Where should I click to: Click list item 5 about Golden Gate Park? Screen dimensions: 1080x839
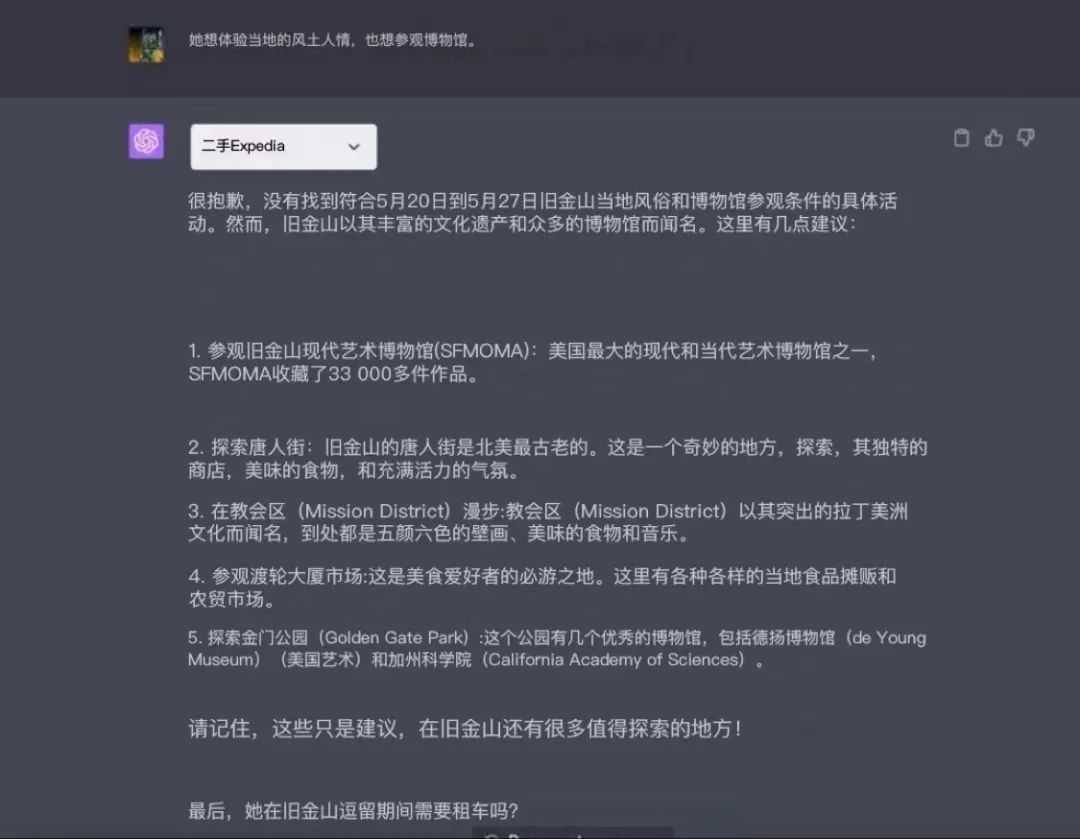(557, 649)
